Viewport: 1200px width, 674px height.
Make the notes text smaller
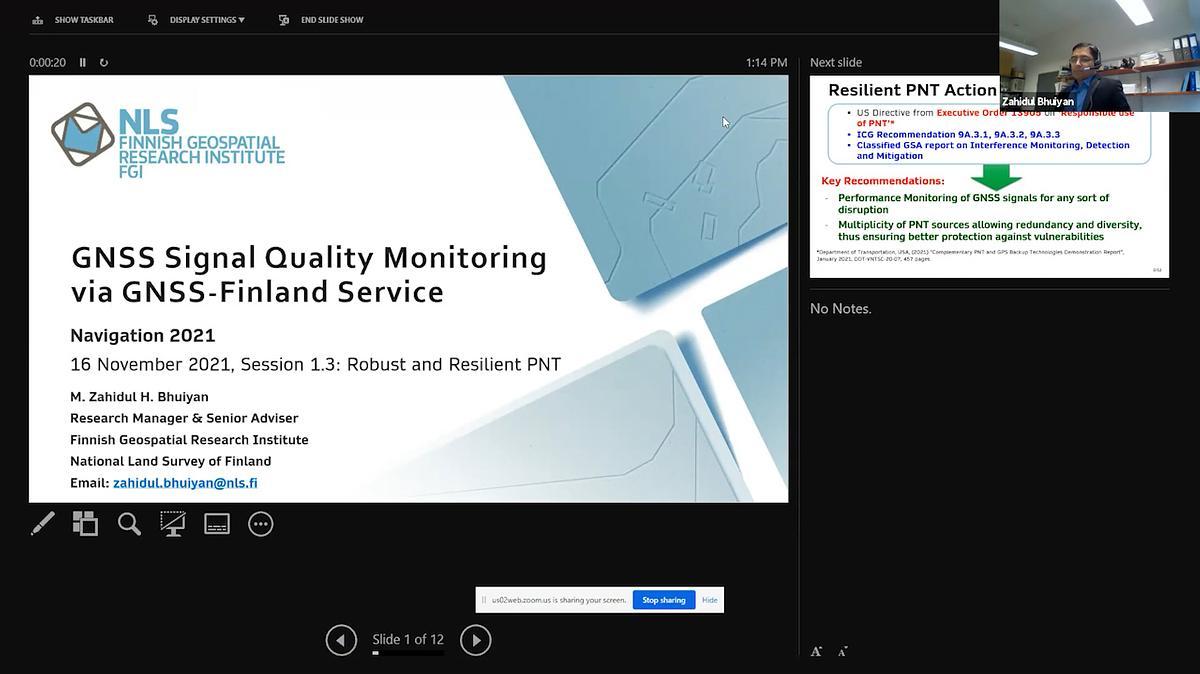pos(843,651)
